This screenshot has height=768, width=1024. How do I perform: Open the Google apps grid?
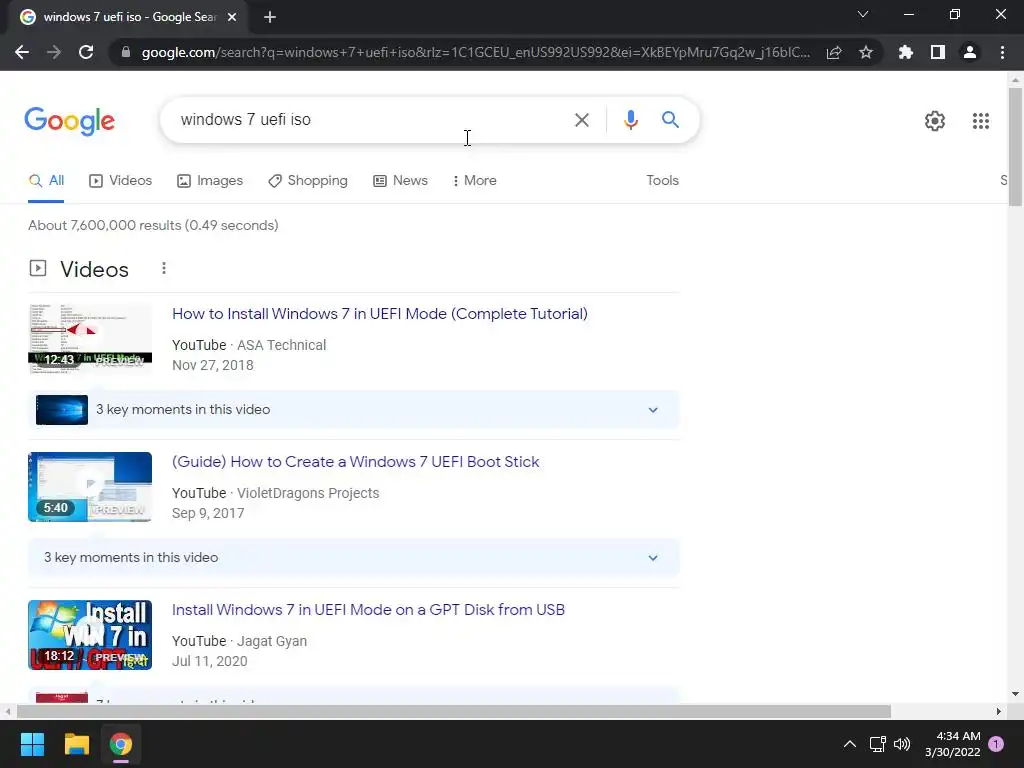click(980, 121)
